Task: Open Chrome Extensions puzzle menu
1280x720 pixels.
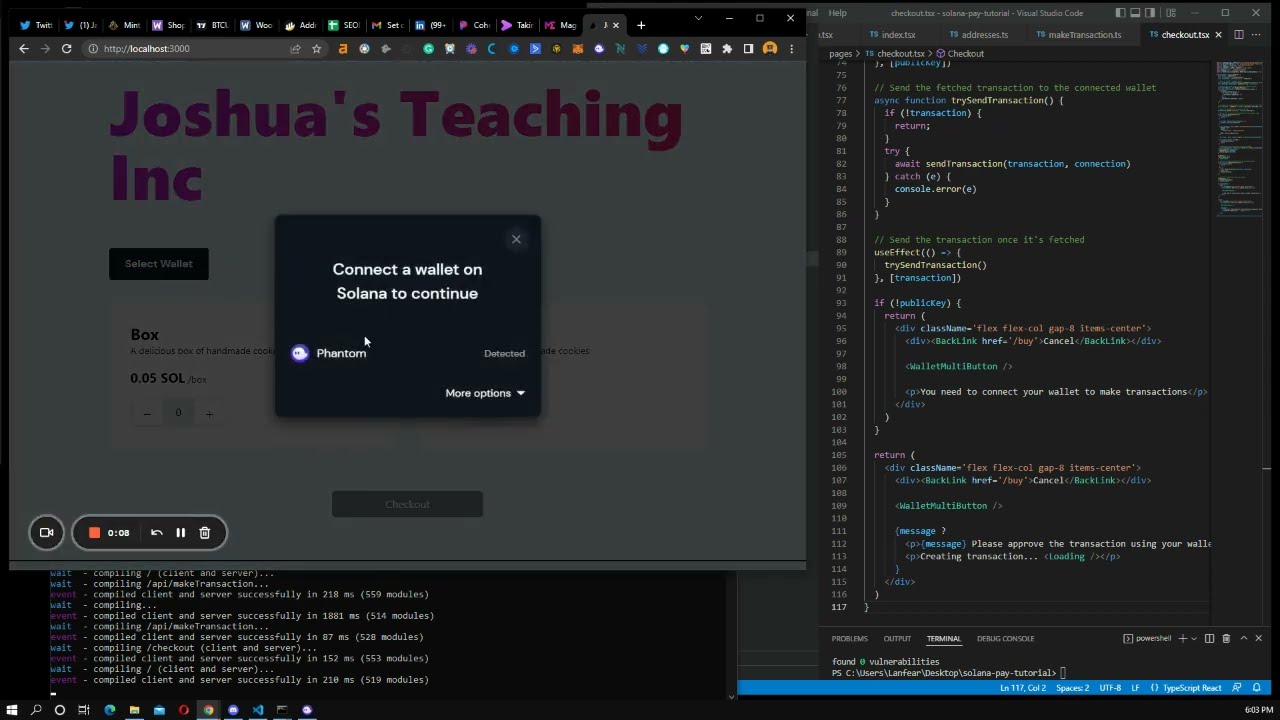Action: [x=727, y=48]
